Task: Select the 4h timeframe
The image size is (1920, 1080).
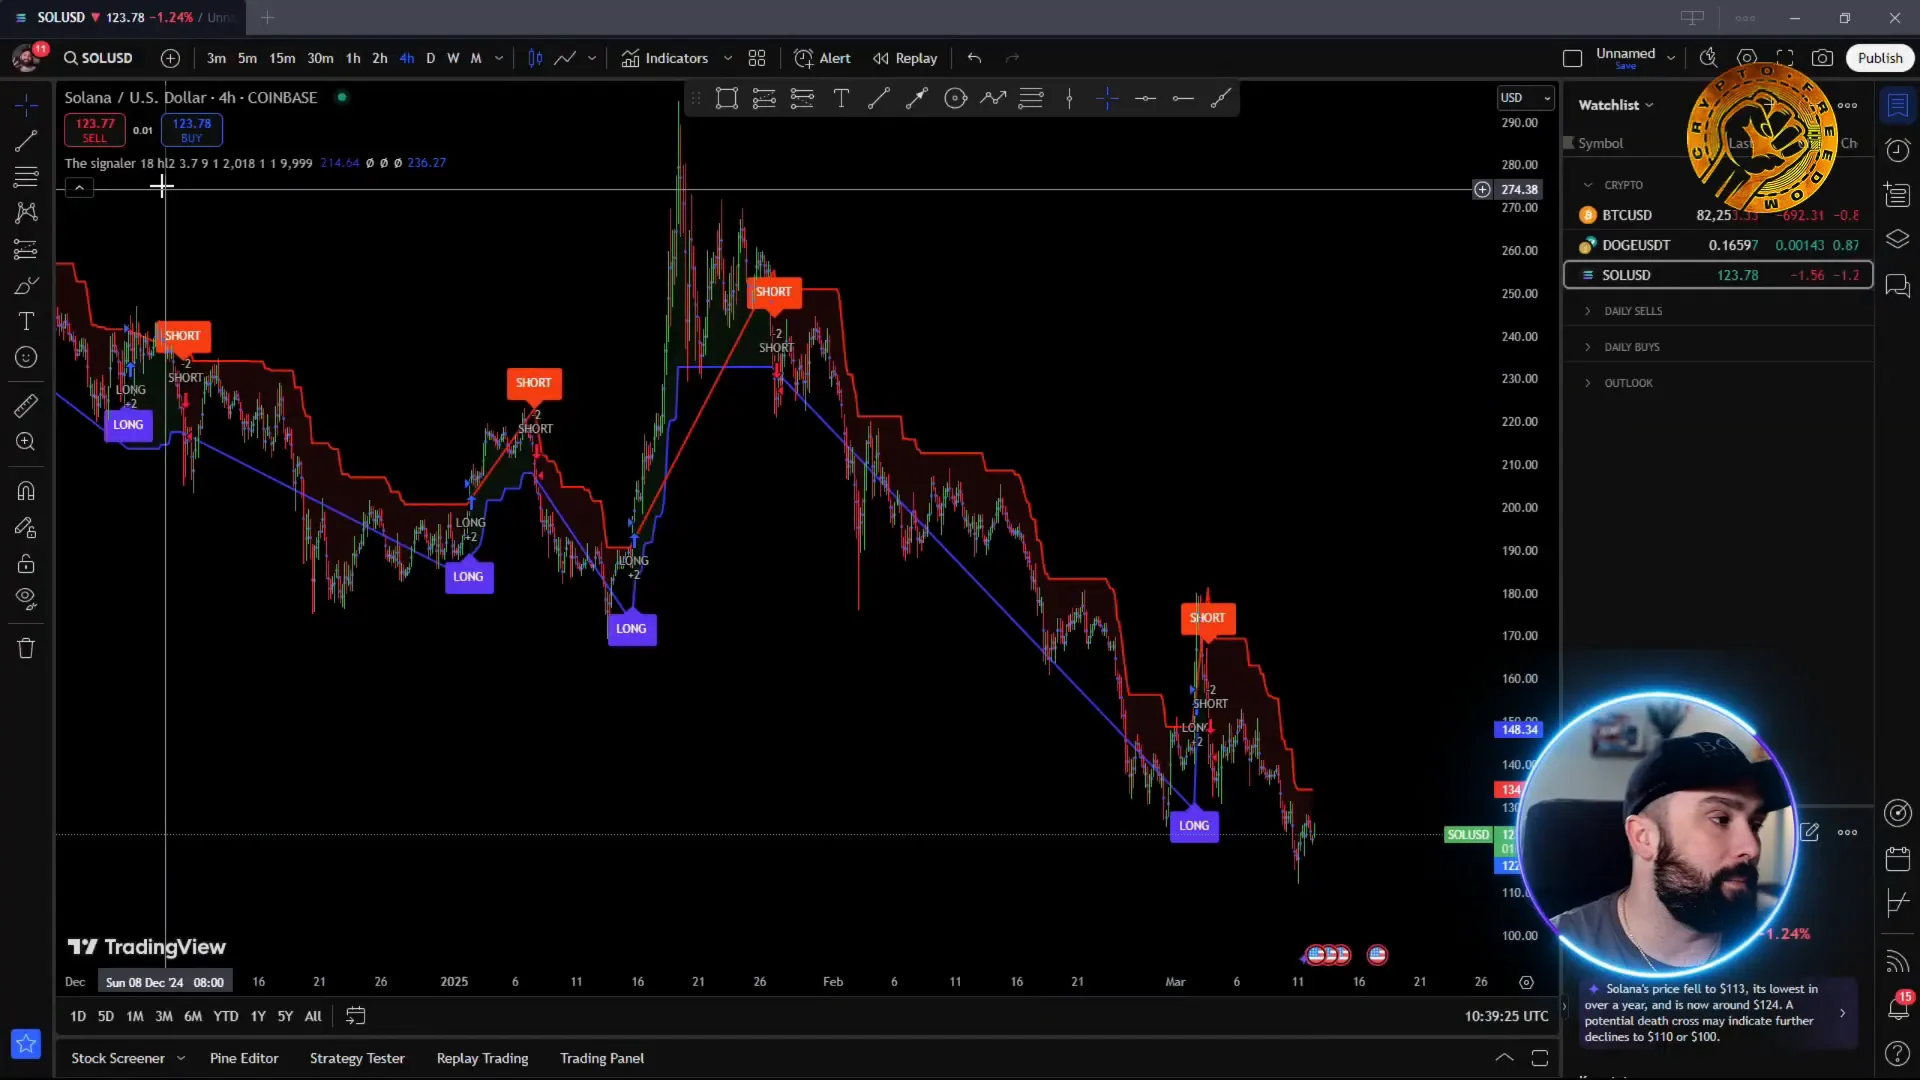Action: (407, 58)
